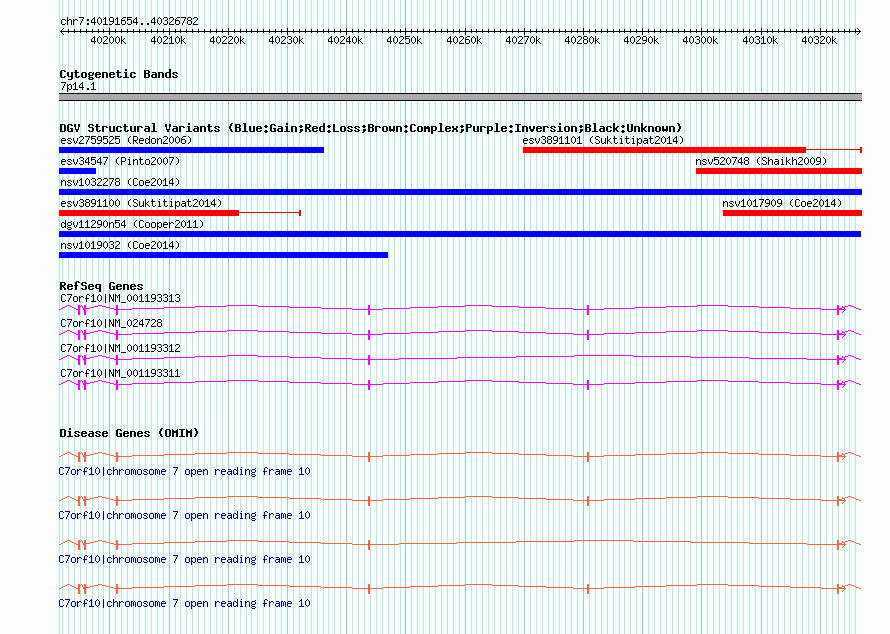This screenshot has height=634, width=890.
Task: Click the 40300k ruler tick label
Action: point(700,40)
